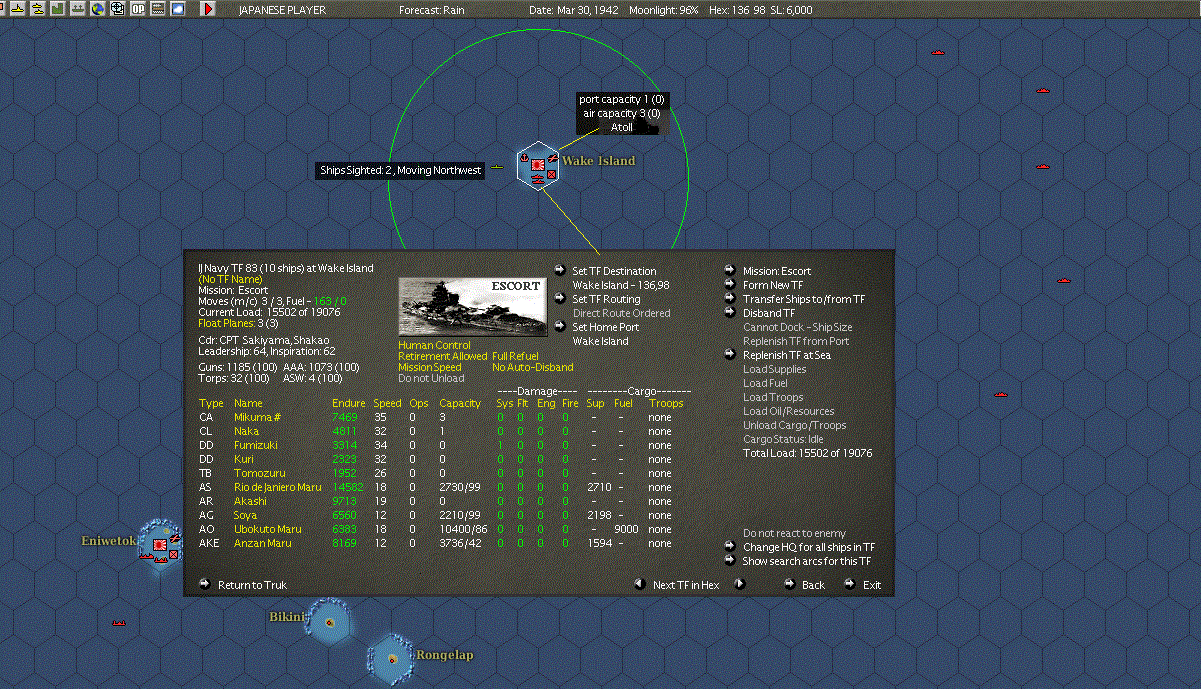
Task: Click the Disband TF arrow icon
Action: click(731, 313)
